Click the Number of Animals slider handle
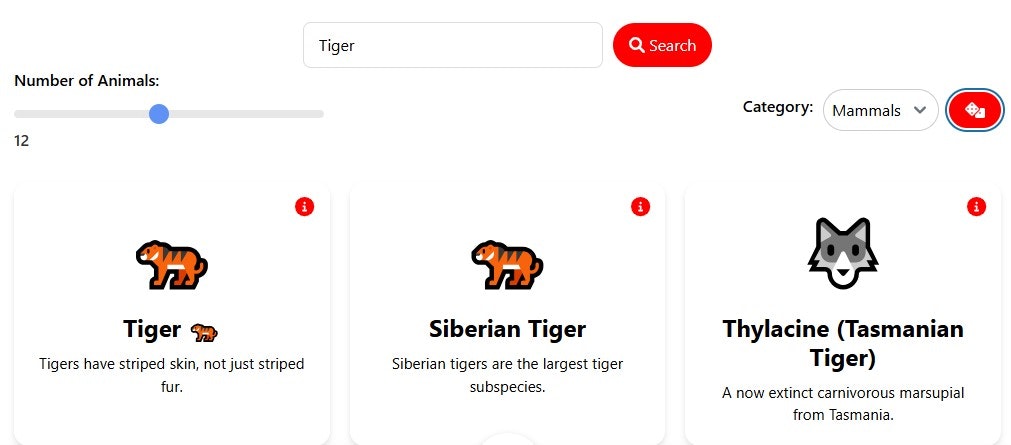 coord(159,114)
